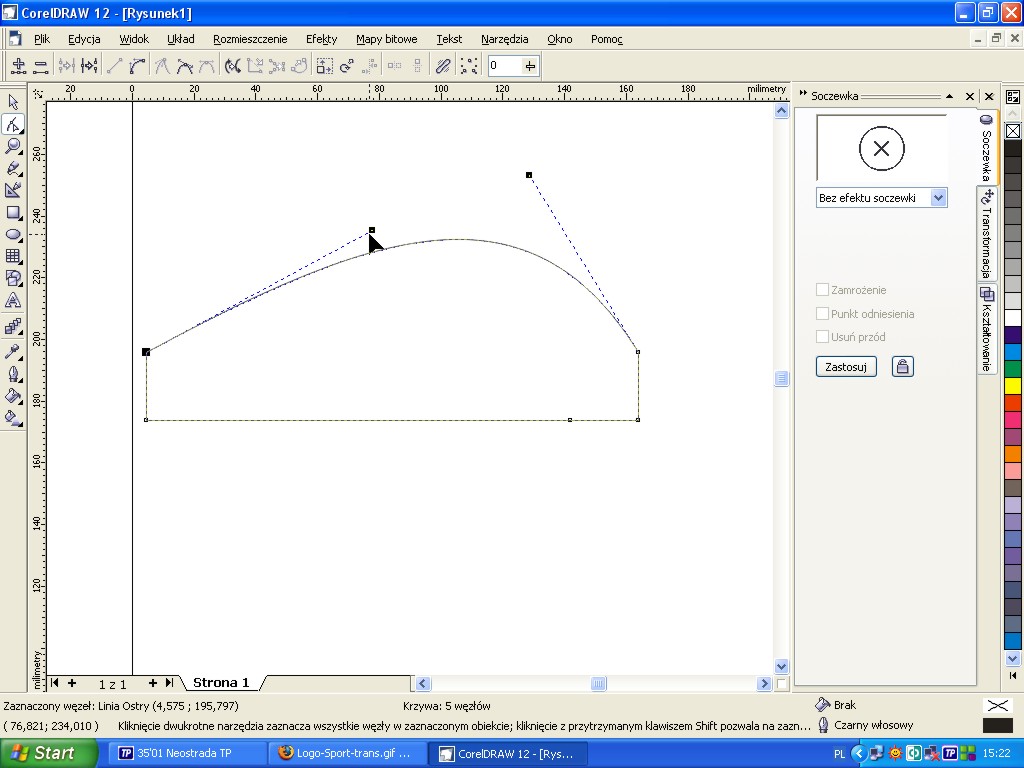This screenshot has width=1024, height=768.
Task: Click the Zastosuj button
Action: click(x=846, y=367)
